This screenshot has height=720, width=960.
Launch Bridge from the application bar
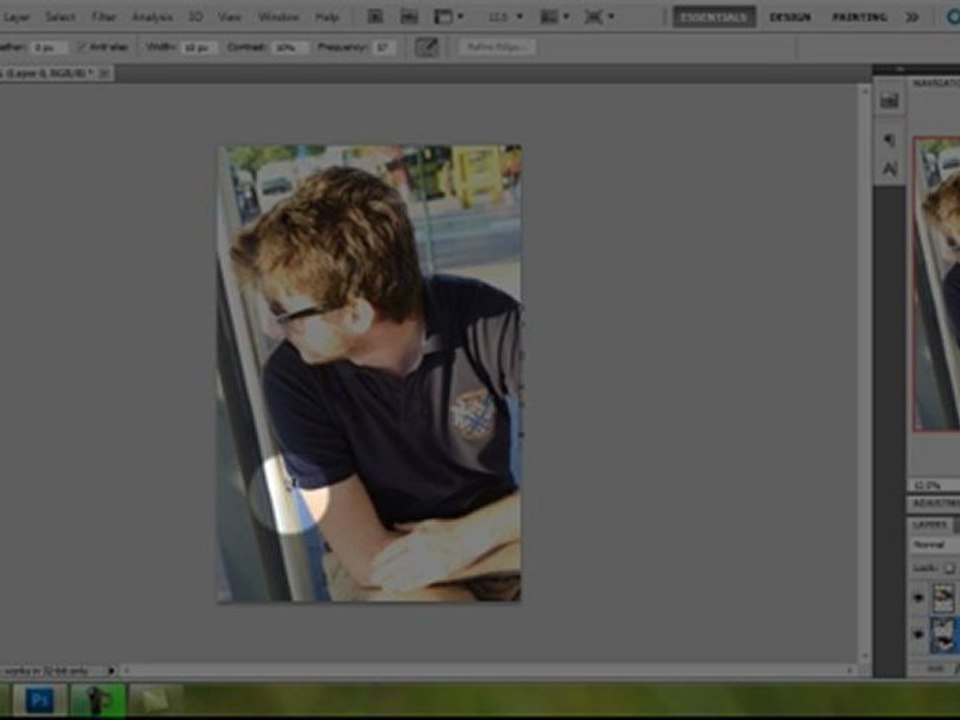pos(375,17)
